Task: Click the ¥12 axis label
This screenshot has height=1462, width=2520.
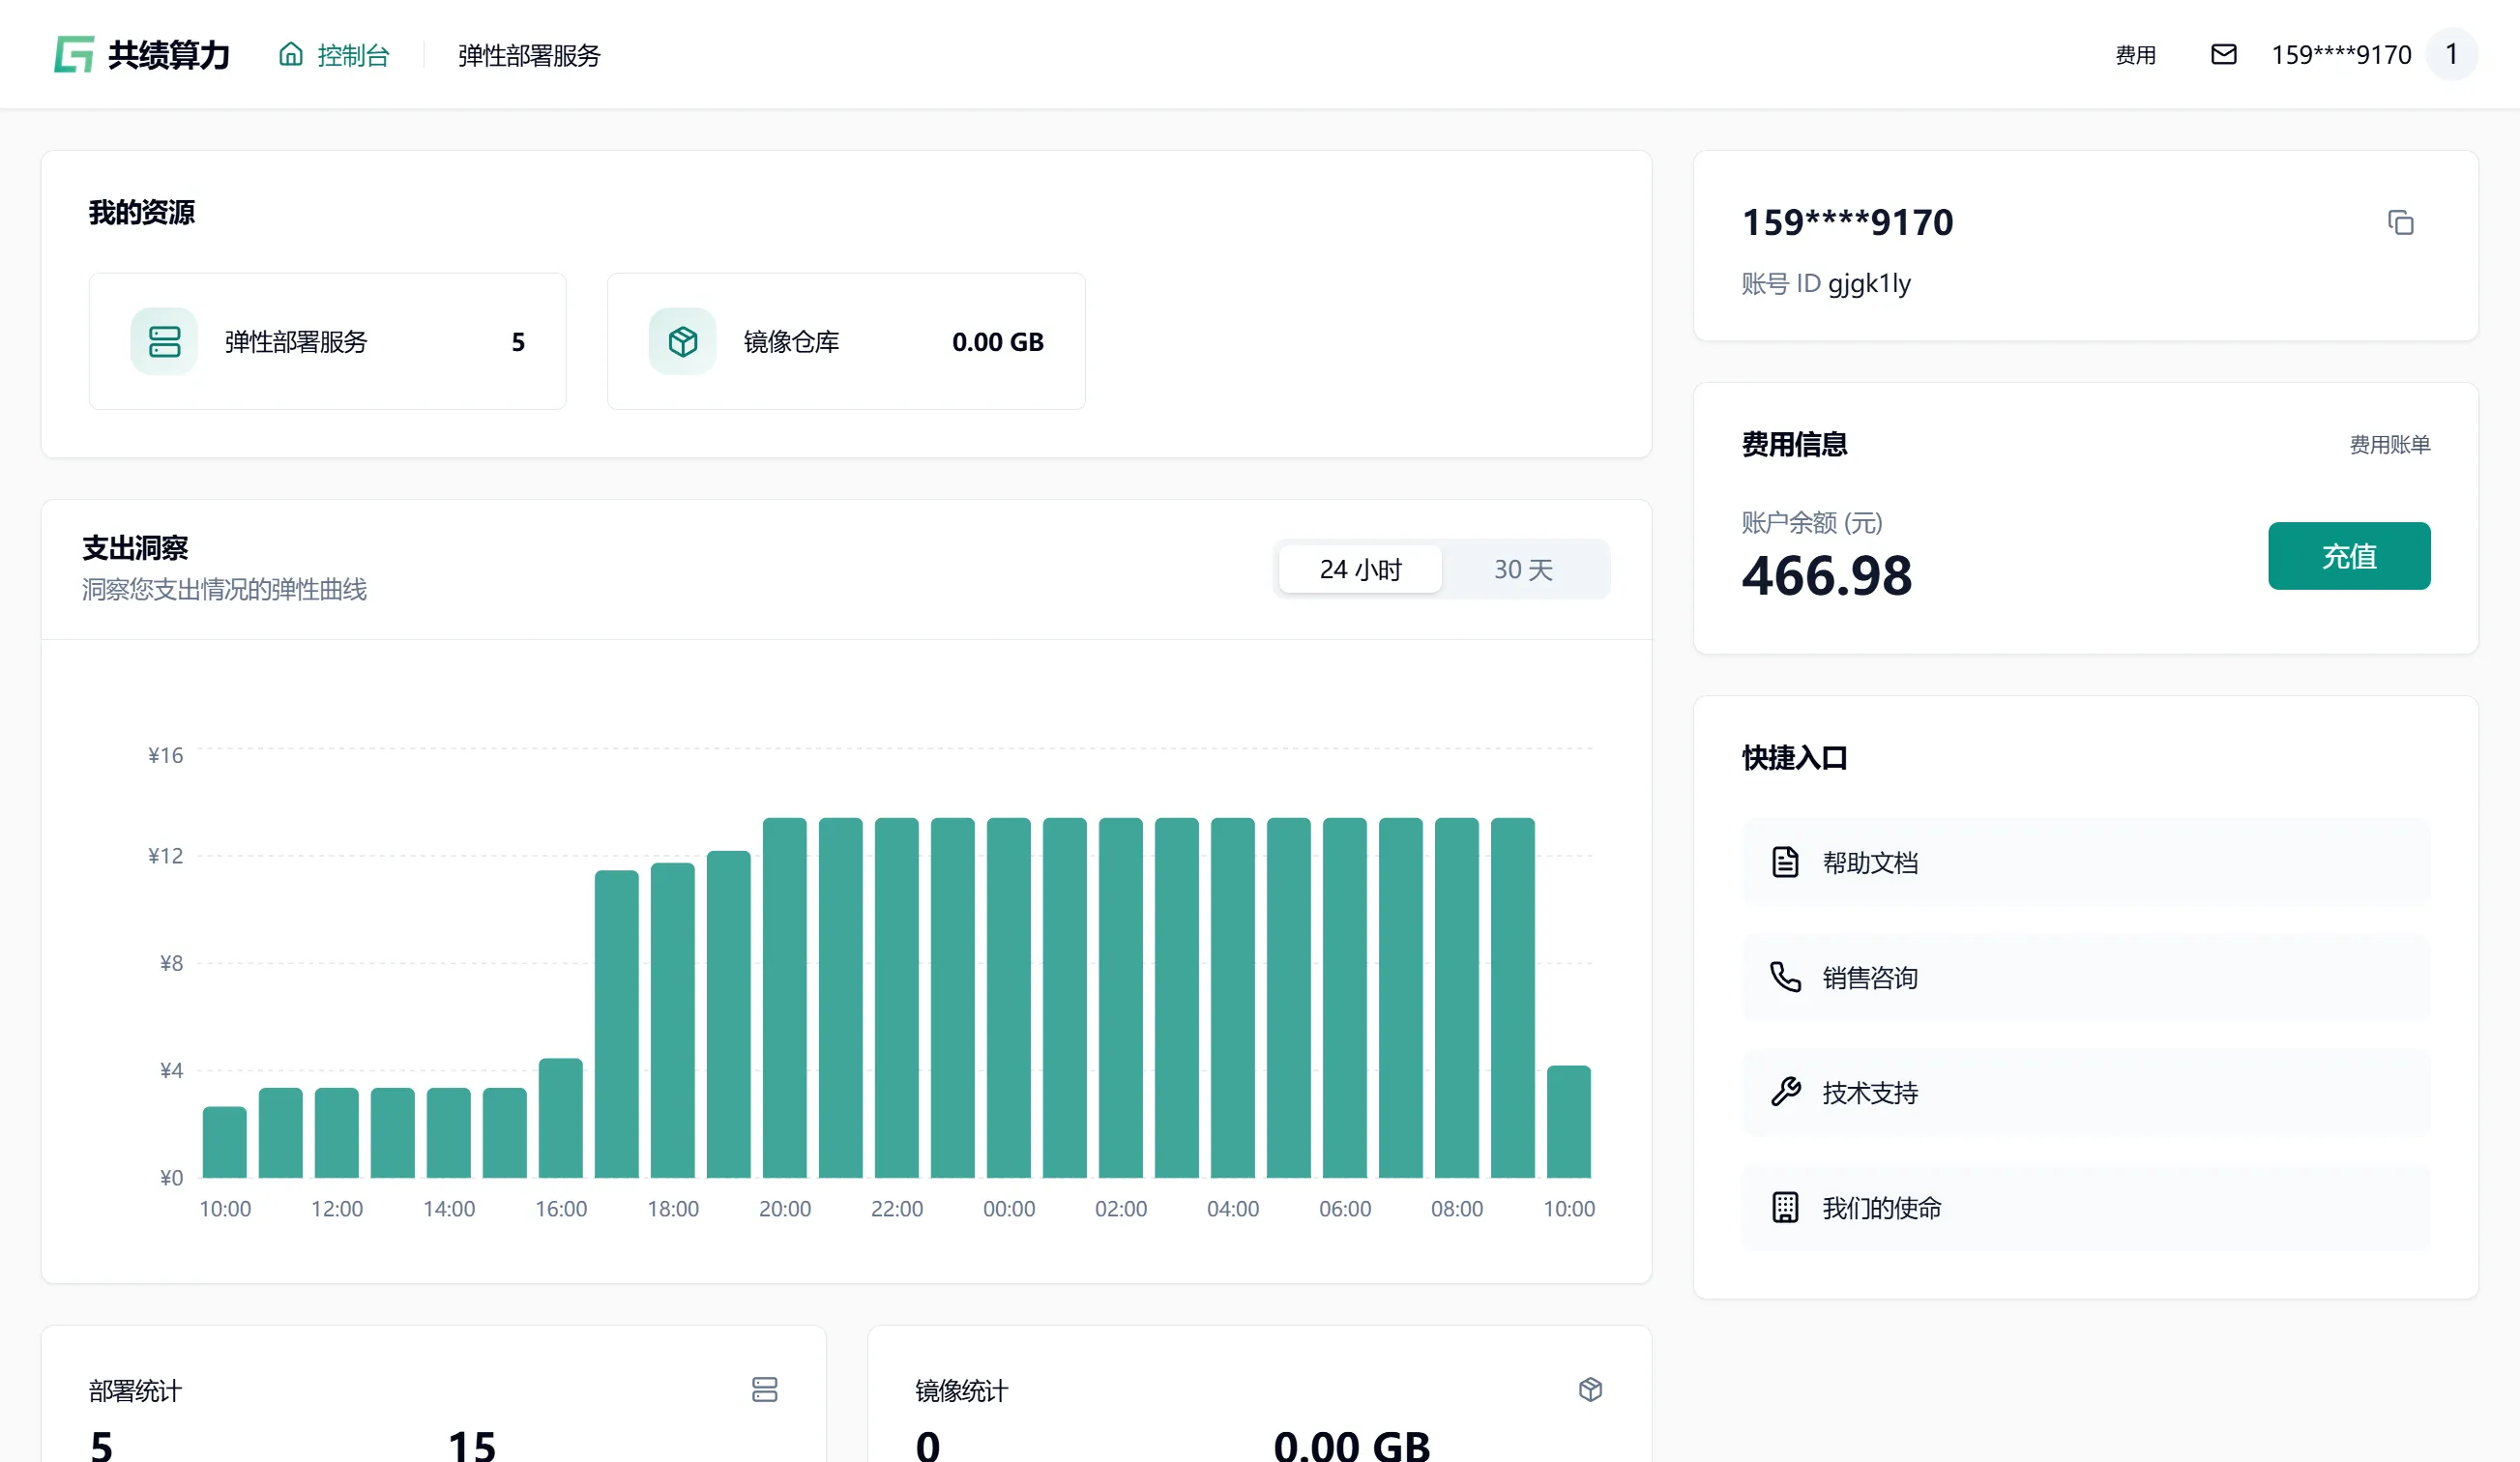Action: click(165, 855)
